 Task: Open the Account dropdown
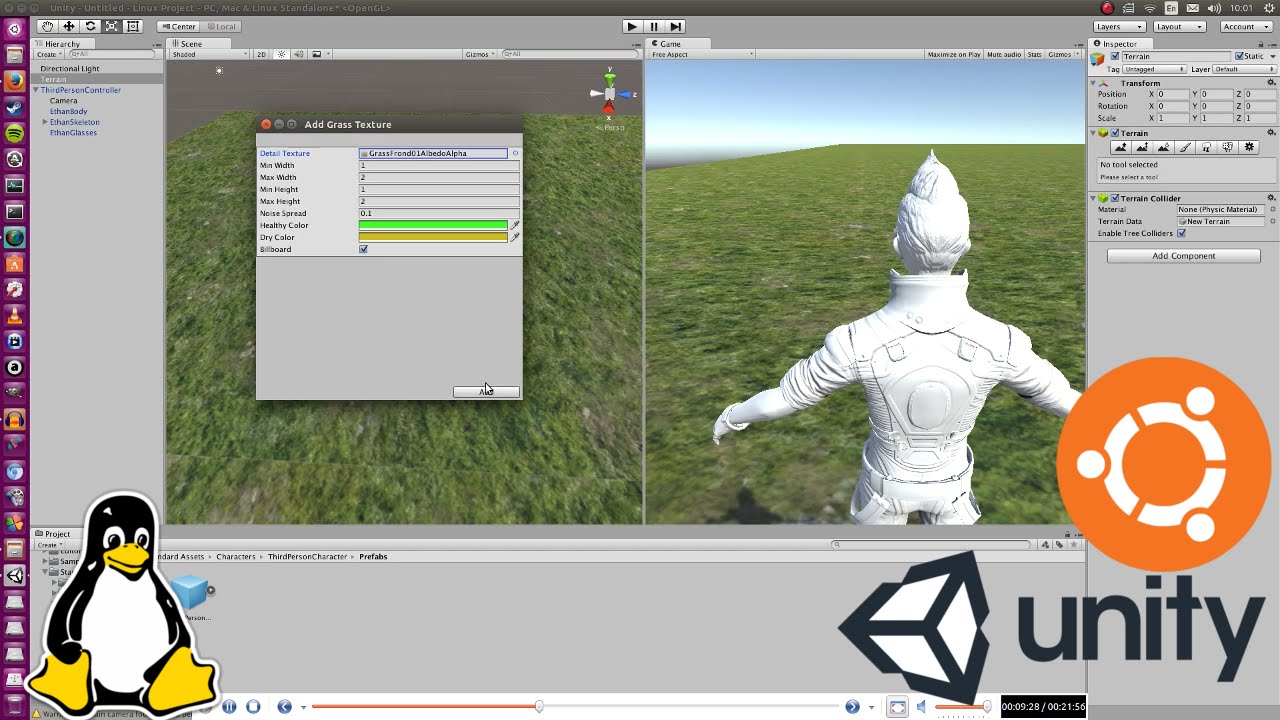pyautogui.click(x=1245, y=26)
